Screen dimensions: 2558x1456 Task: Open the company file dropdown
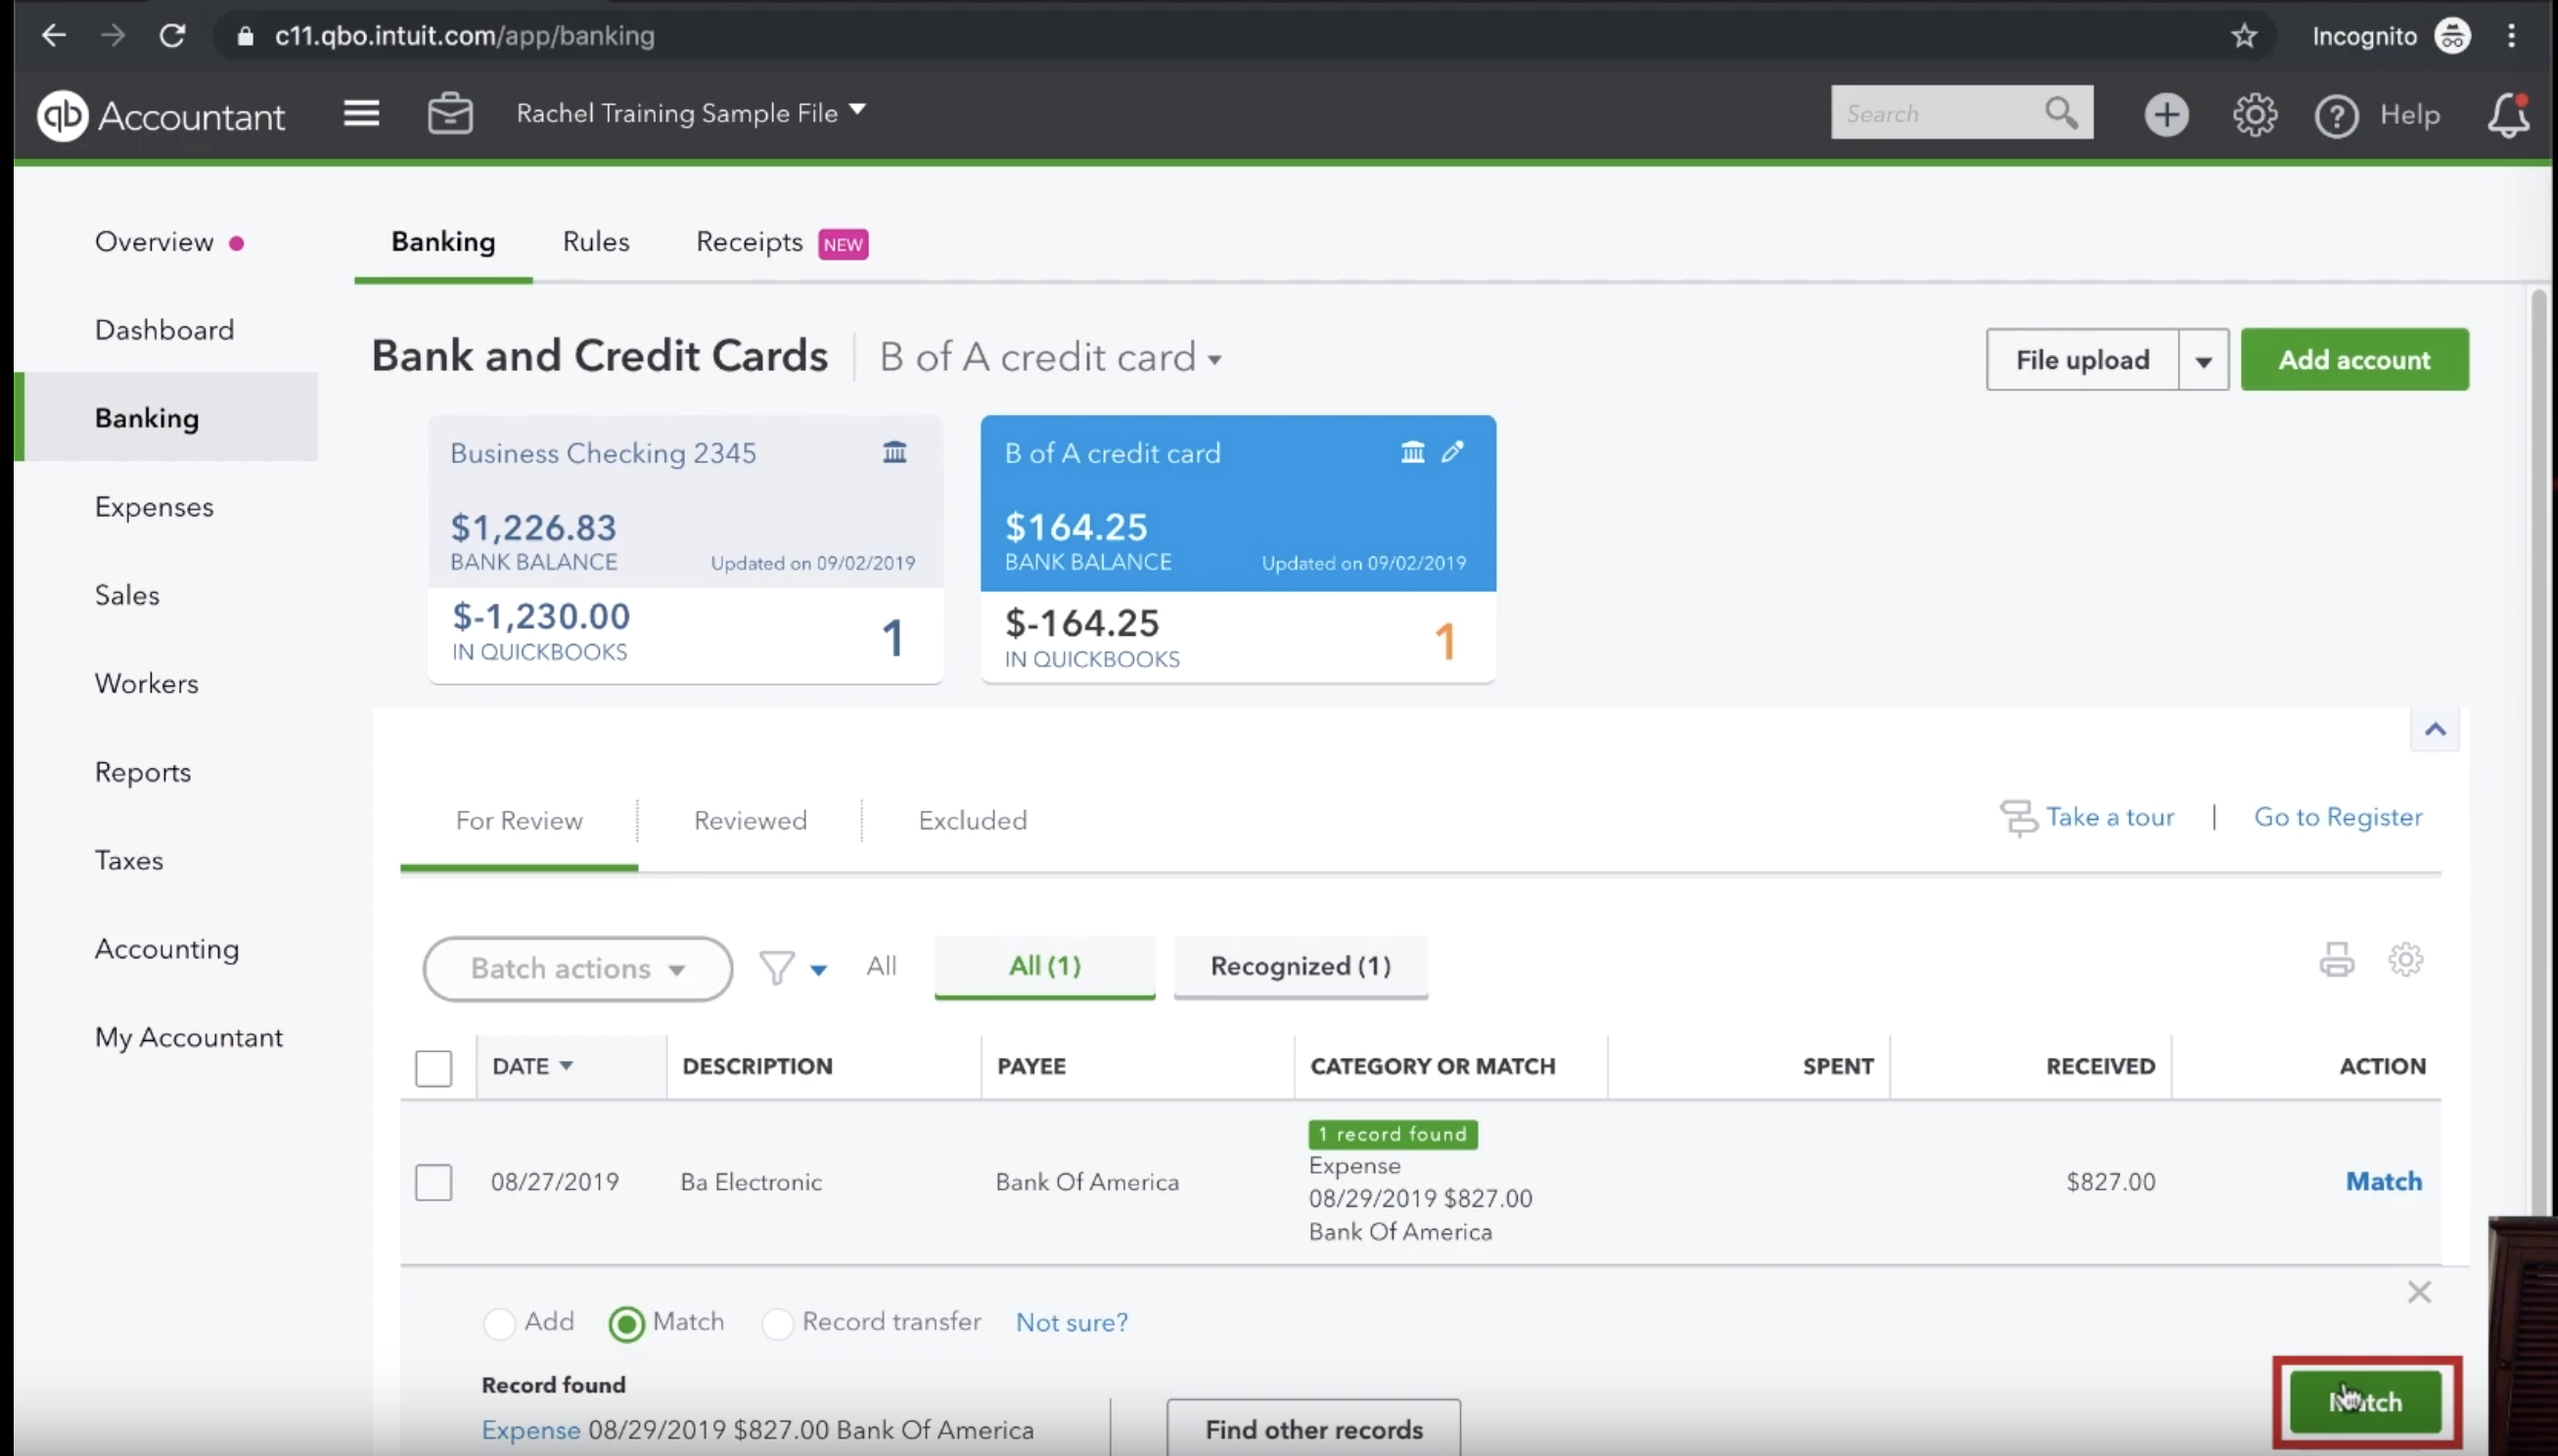691,112
